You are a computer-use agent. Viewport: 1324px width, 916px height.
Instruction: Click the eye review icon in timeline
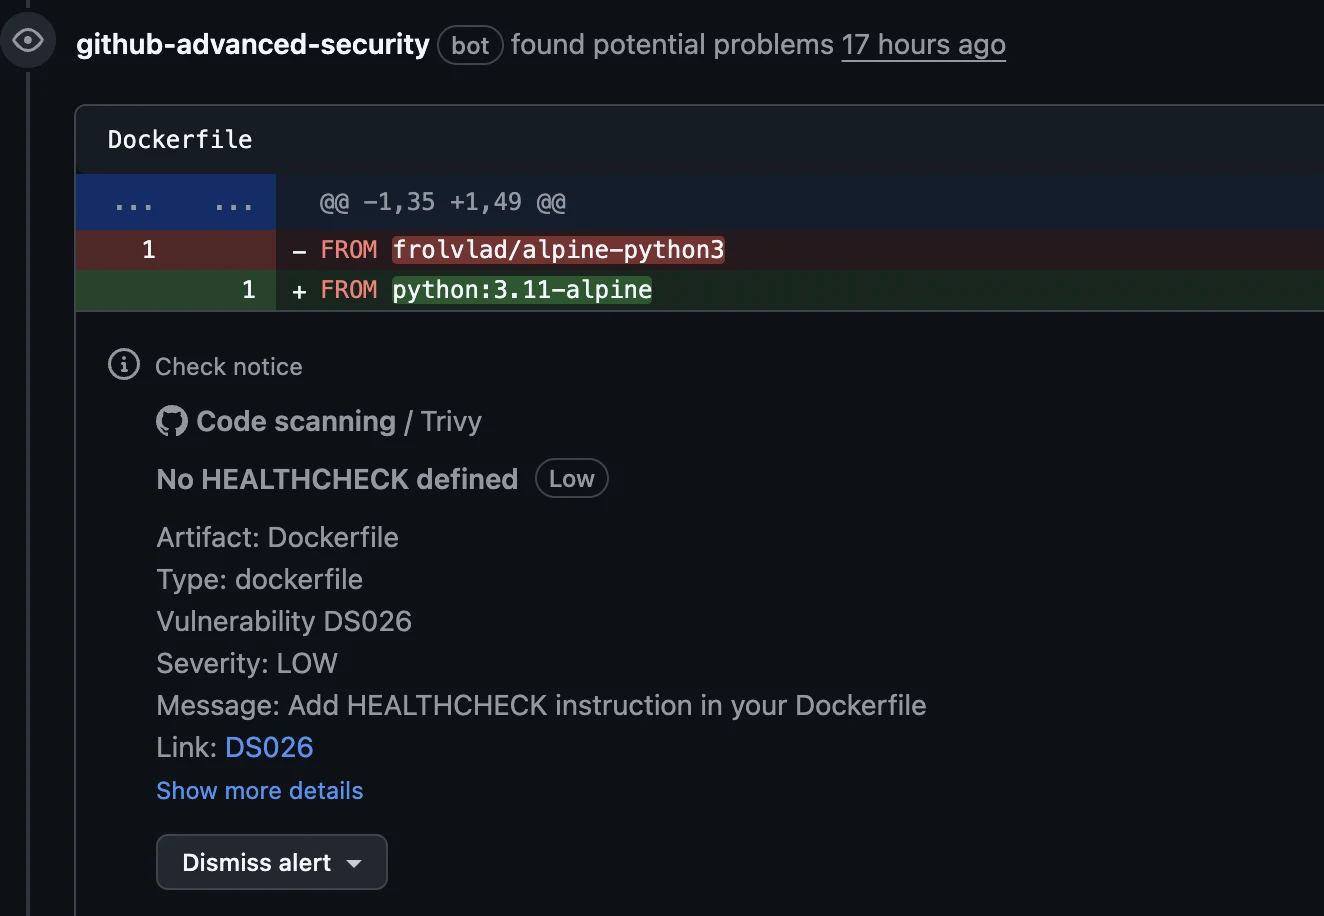pyautogui.click(x=28, y=41)
